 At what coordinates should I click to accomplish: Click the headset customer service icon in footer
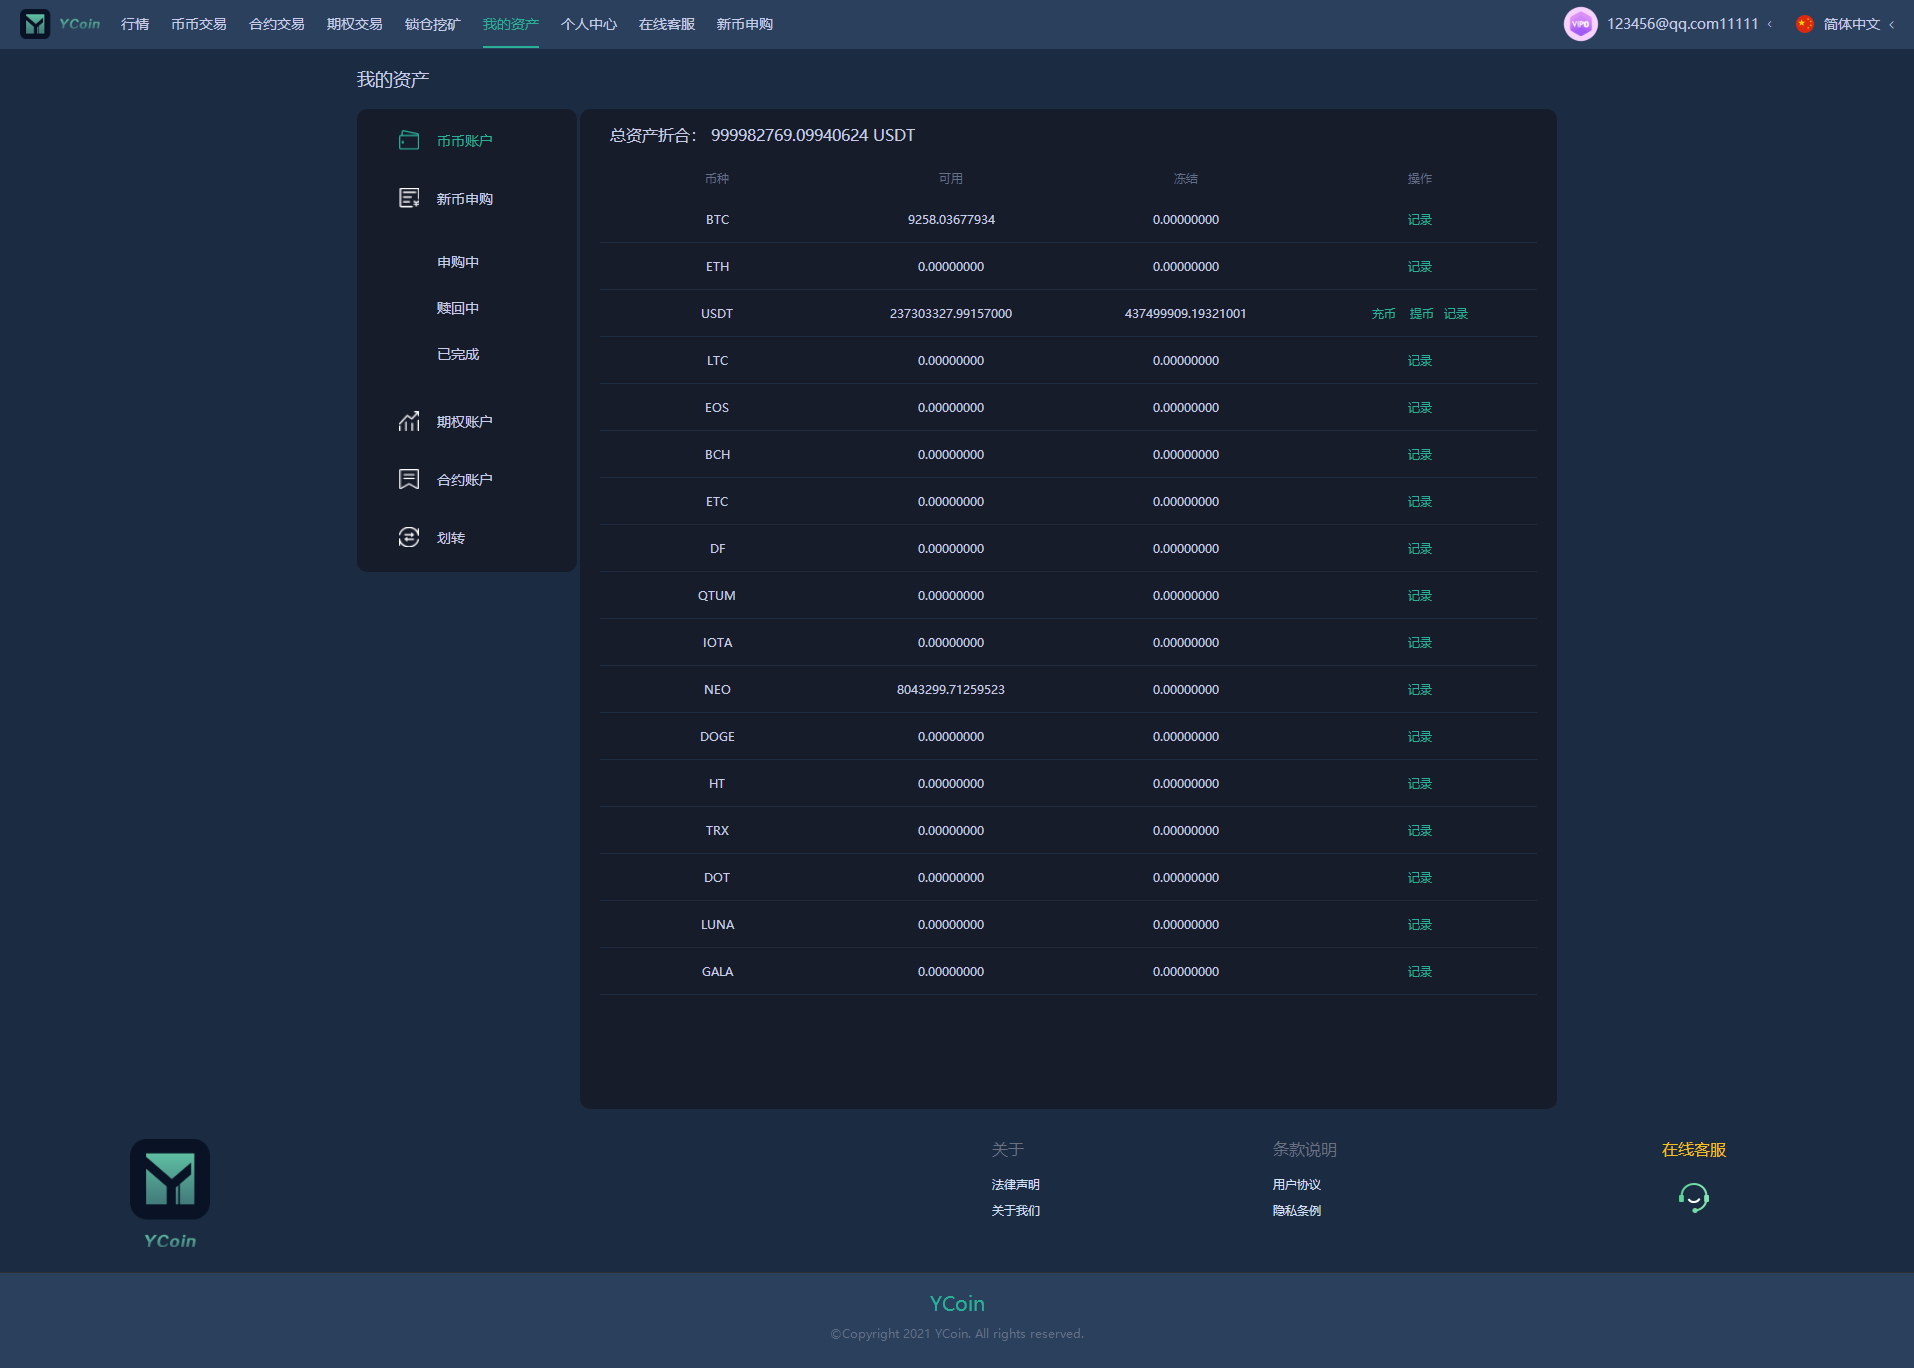(1693, 1197)
